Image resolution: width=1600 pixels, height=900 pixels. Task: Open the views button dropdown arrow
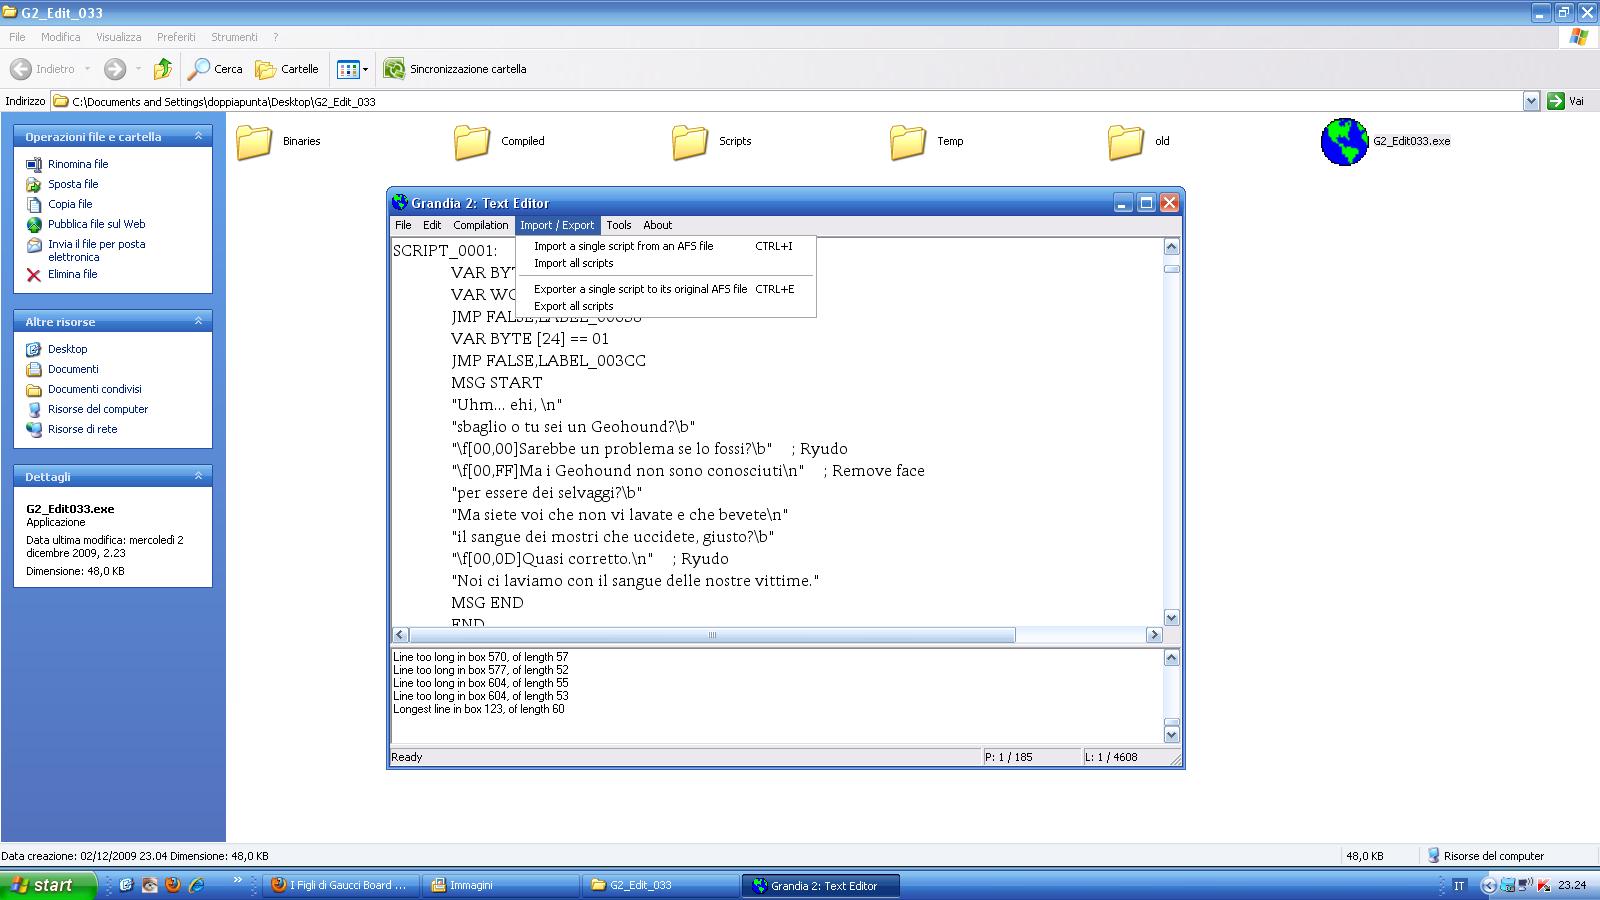point(365,69)
